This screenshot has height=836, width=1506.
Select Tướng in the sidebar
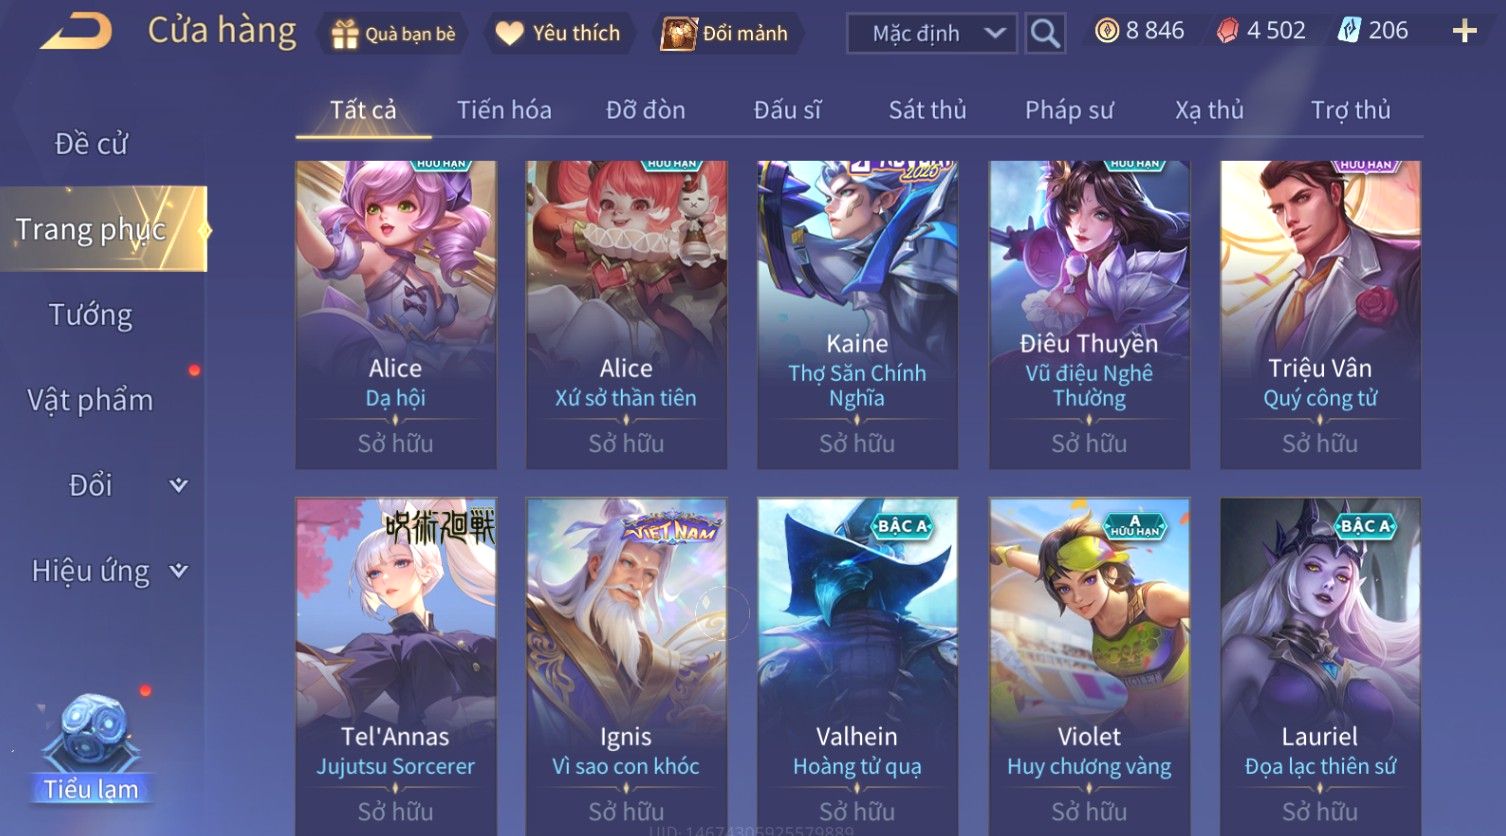coord(91,315)
